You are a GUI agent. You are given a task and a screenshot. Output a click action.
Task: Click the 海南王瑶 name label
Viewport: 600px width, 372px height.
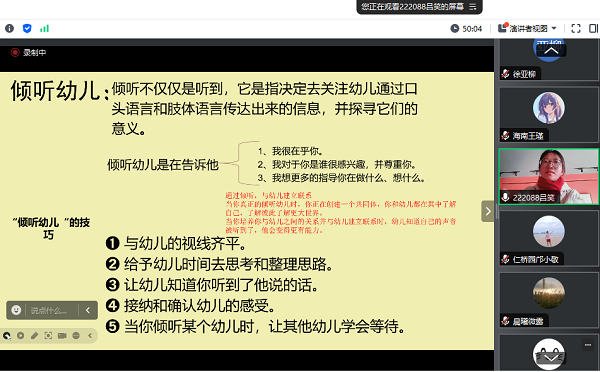click(528, 135)
